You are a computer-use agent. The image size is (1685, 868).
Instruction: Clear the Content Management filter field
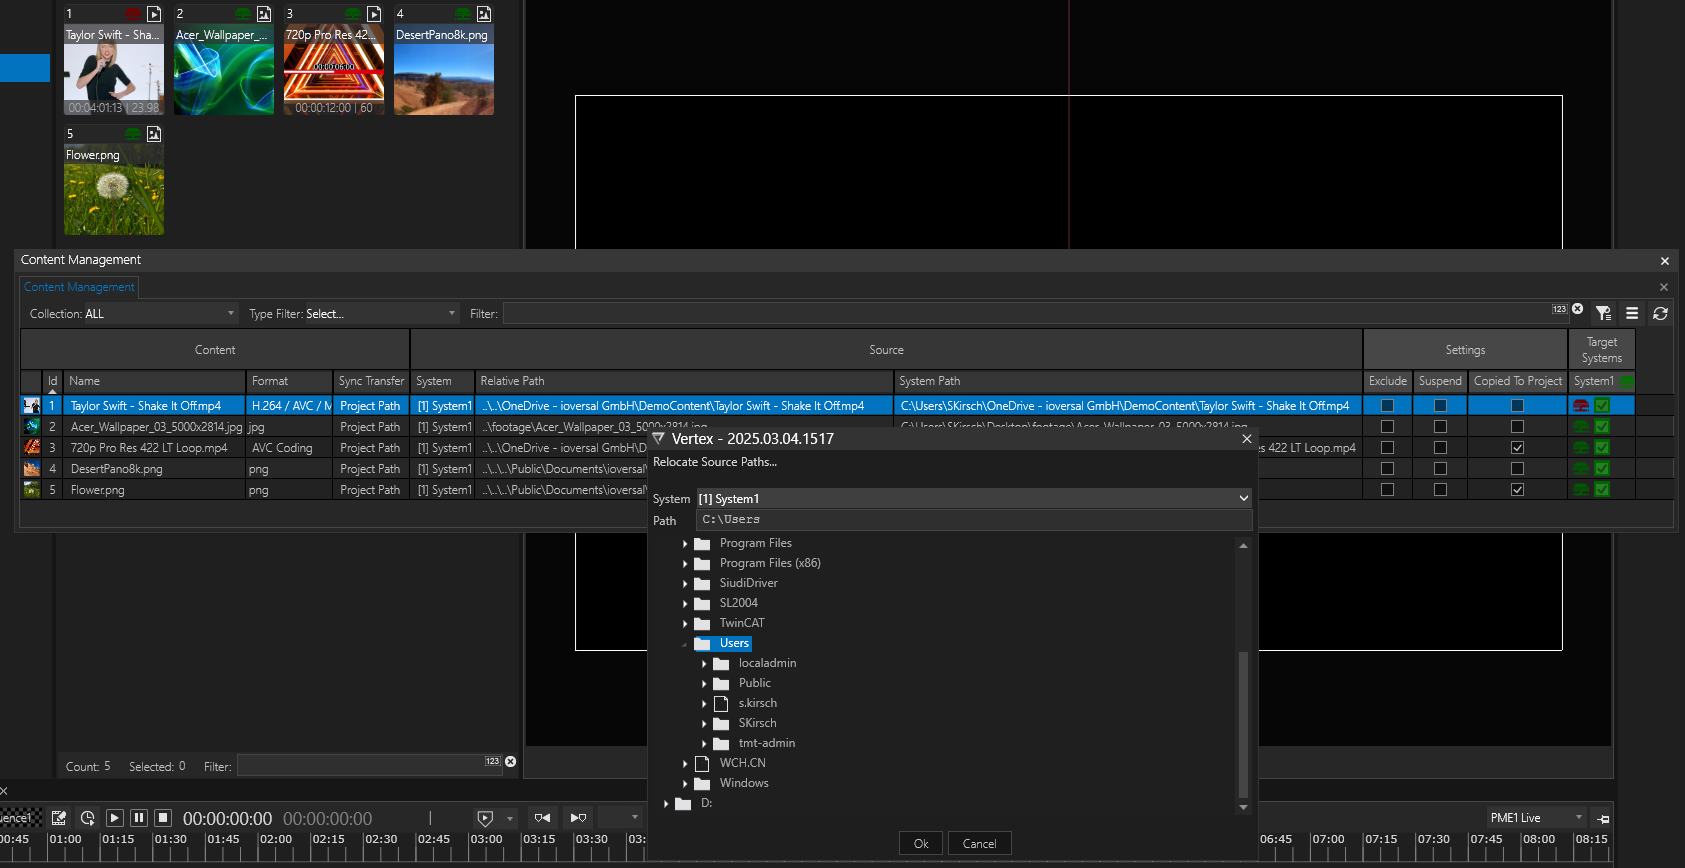coord(1577,309)
